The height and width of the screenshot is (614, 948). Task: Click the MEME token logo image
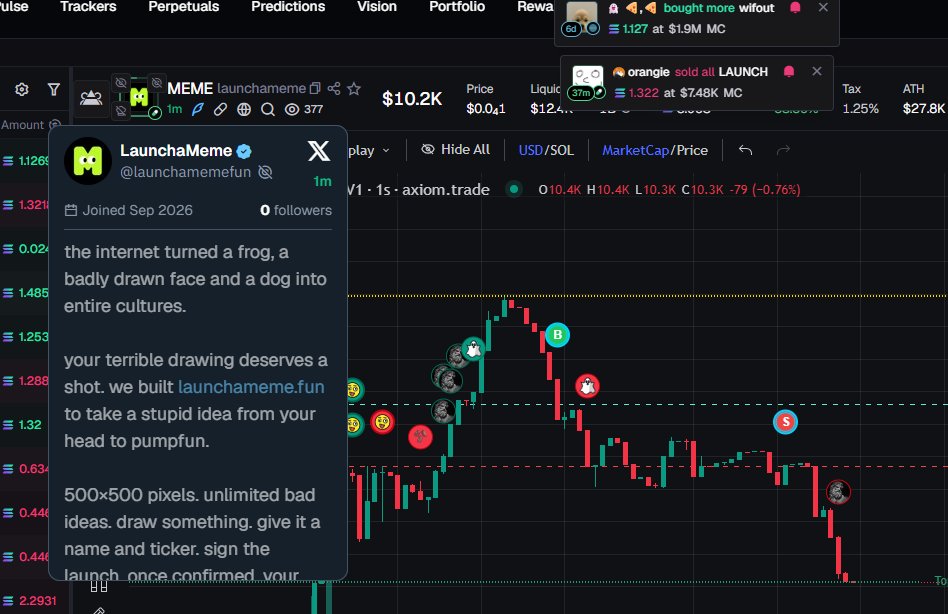[139, 97]
